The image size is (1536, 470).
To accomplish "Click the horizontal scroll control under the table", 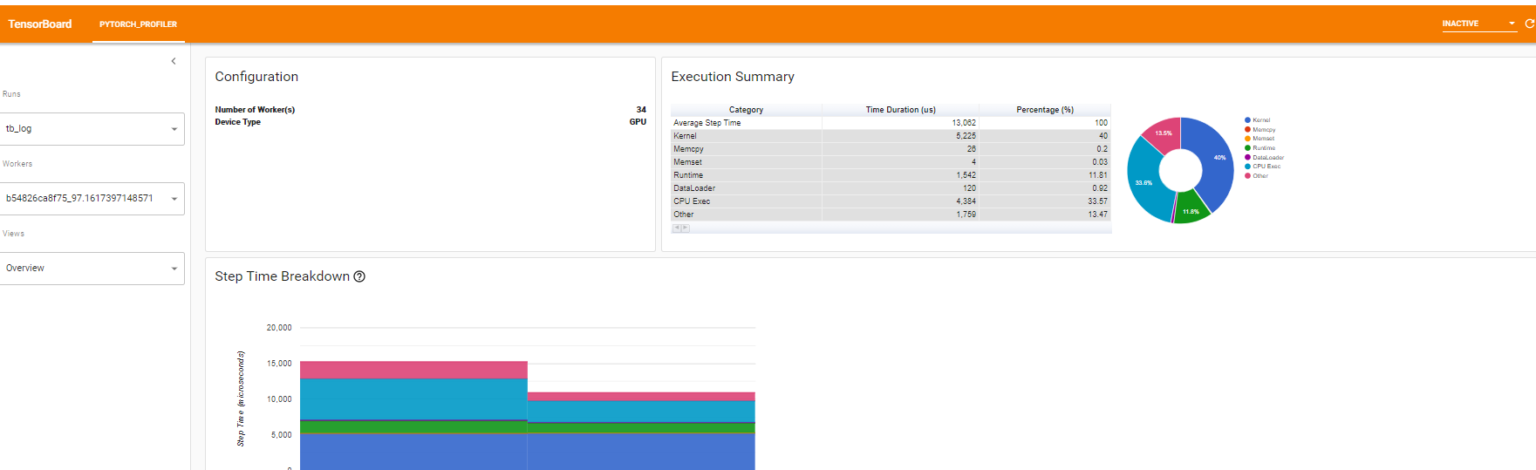I will 680,228.
